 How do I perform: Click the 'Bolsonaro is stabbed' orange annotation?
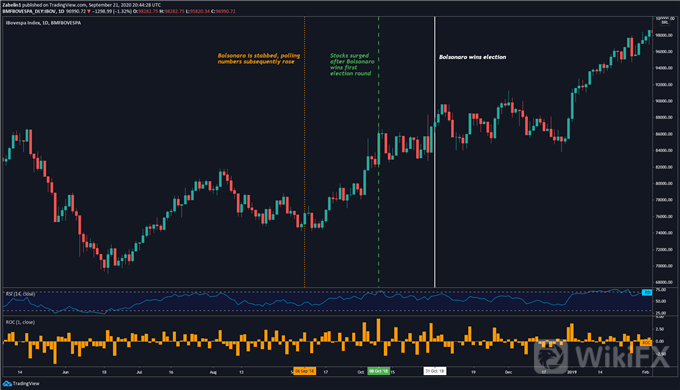point(258,59)
